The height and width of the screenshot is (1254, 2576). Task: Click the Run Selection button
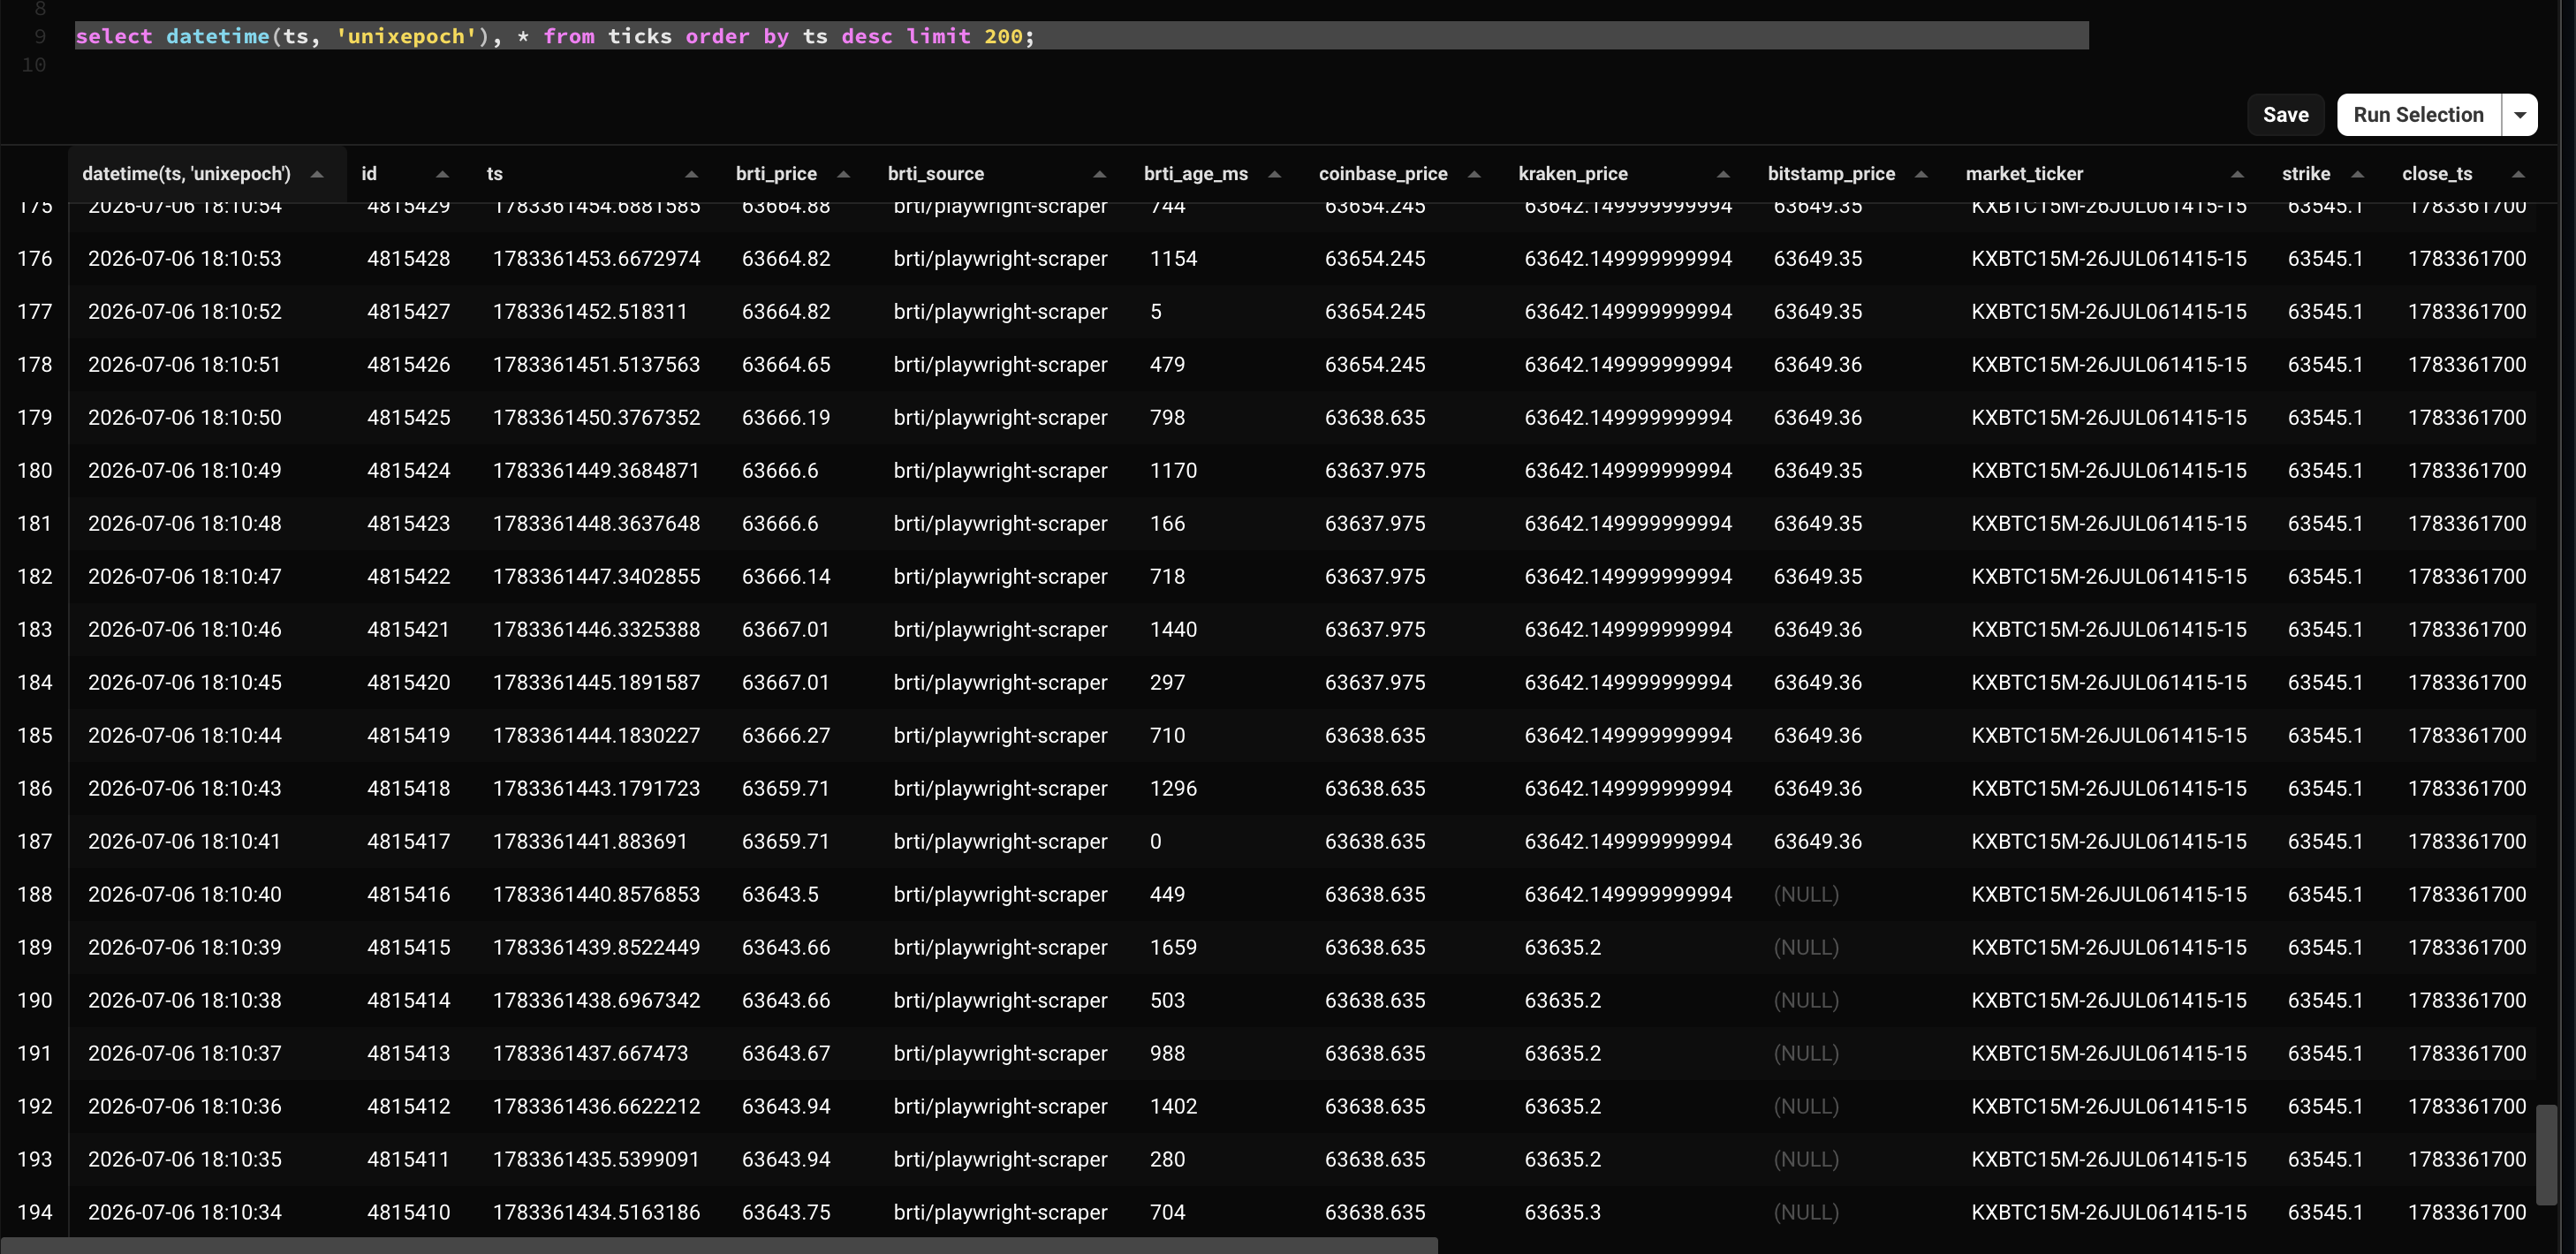click(x=2419, y=115)
